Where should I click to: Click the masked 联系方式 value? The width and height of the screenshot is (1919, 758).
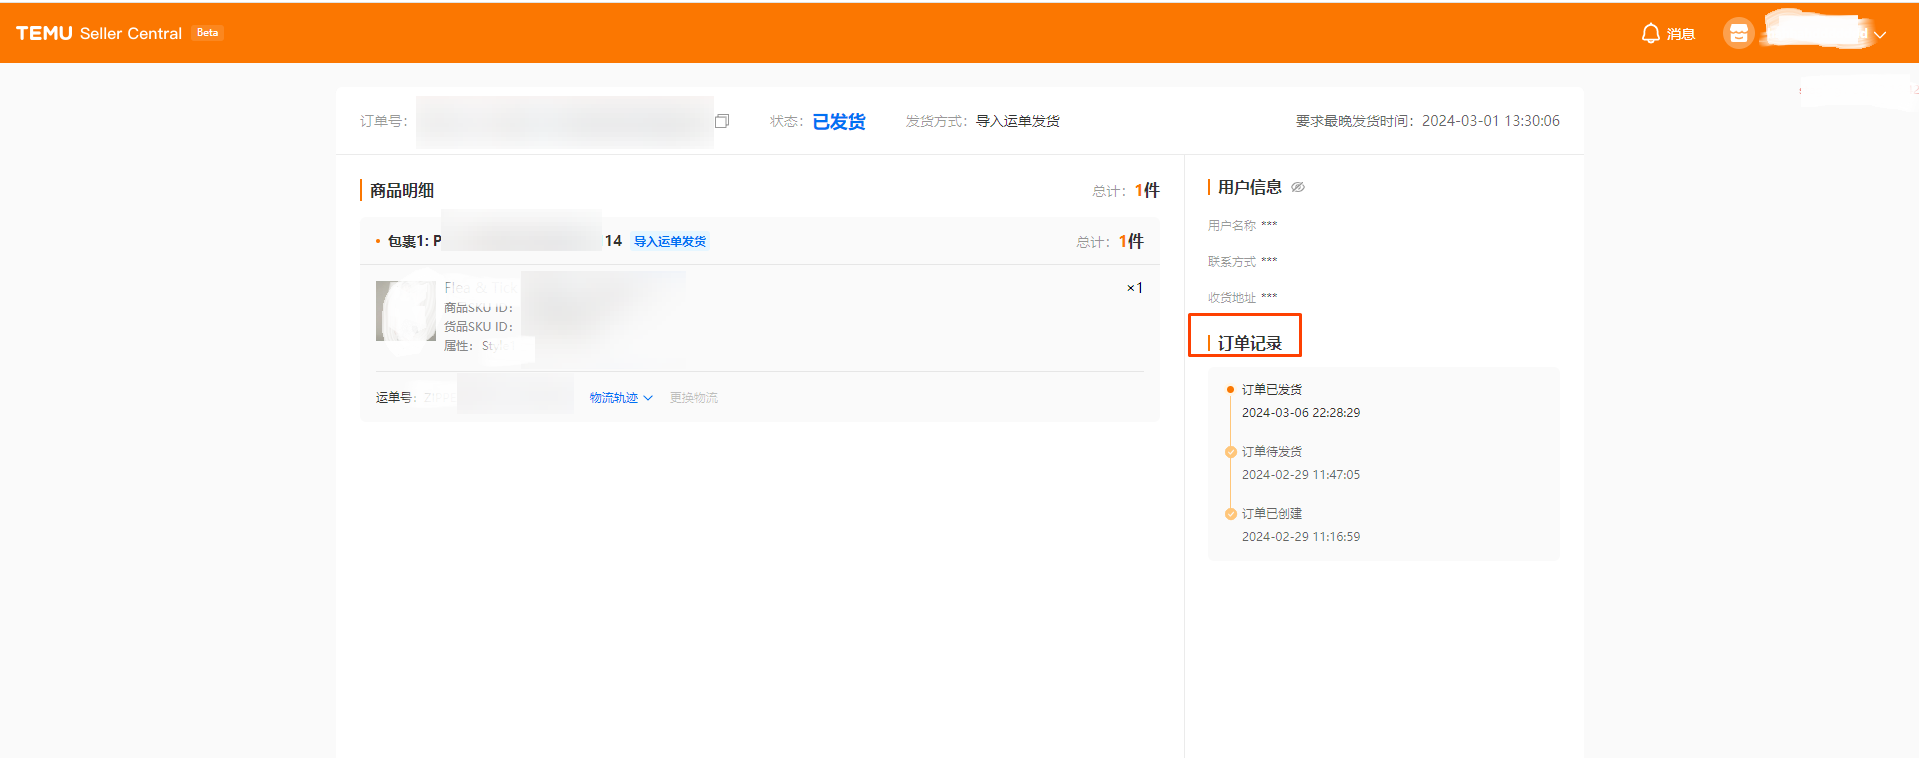click(1269, 262)
